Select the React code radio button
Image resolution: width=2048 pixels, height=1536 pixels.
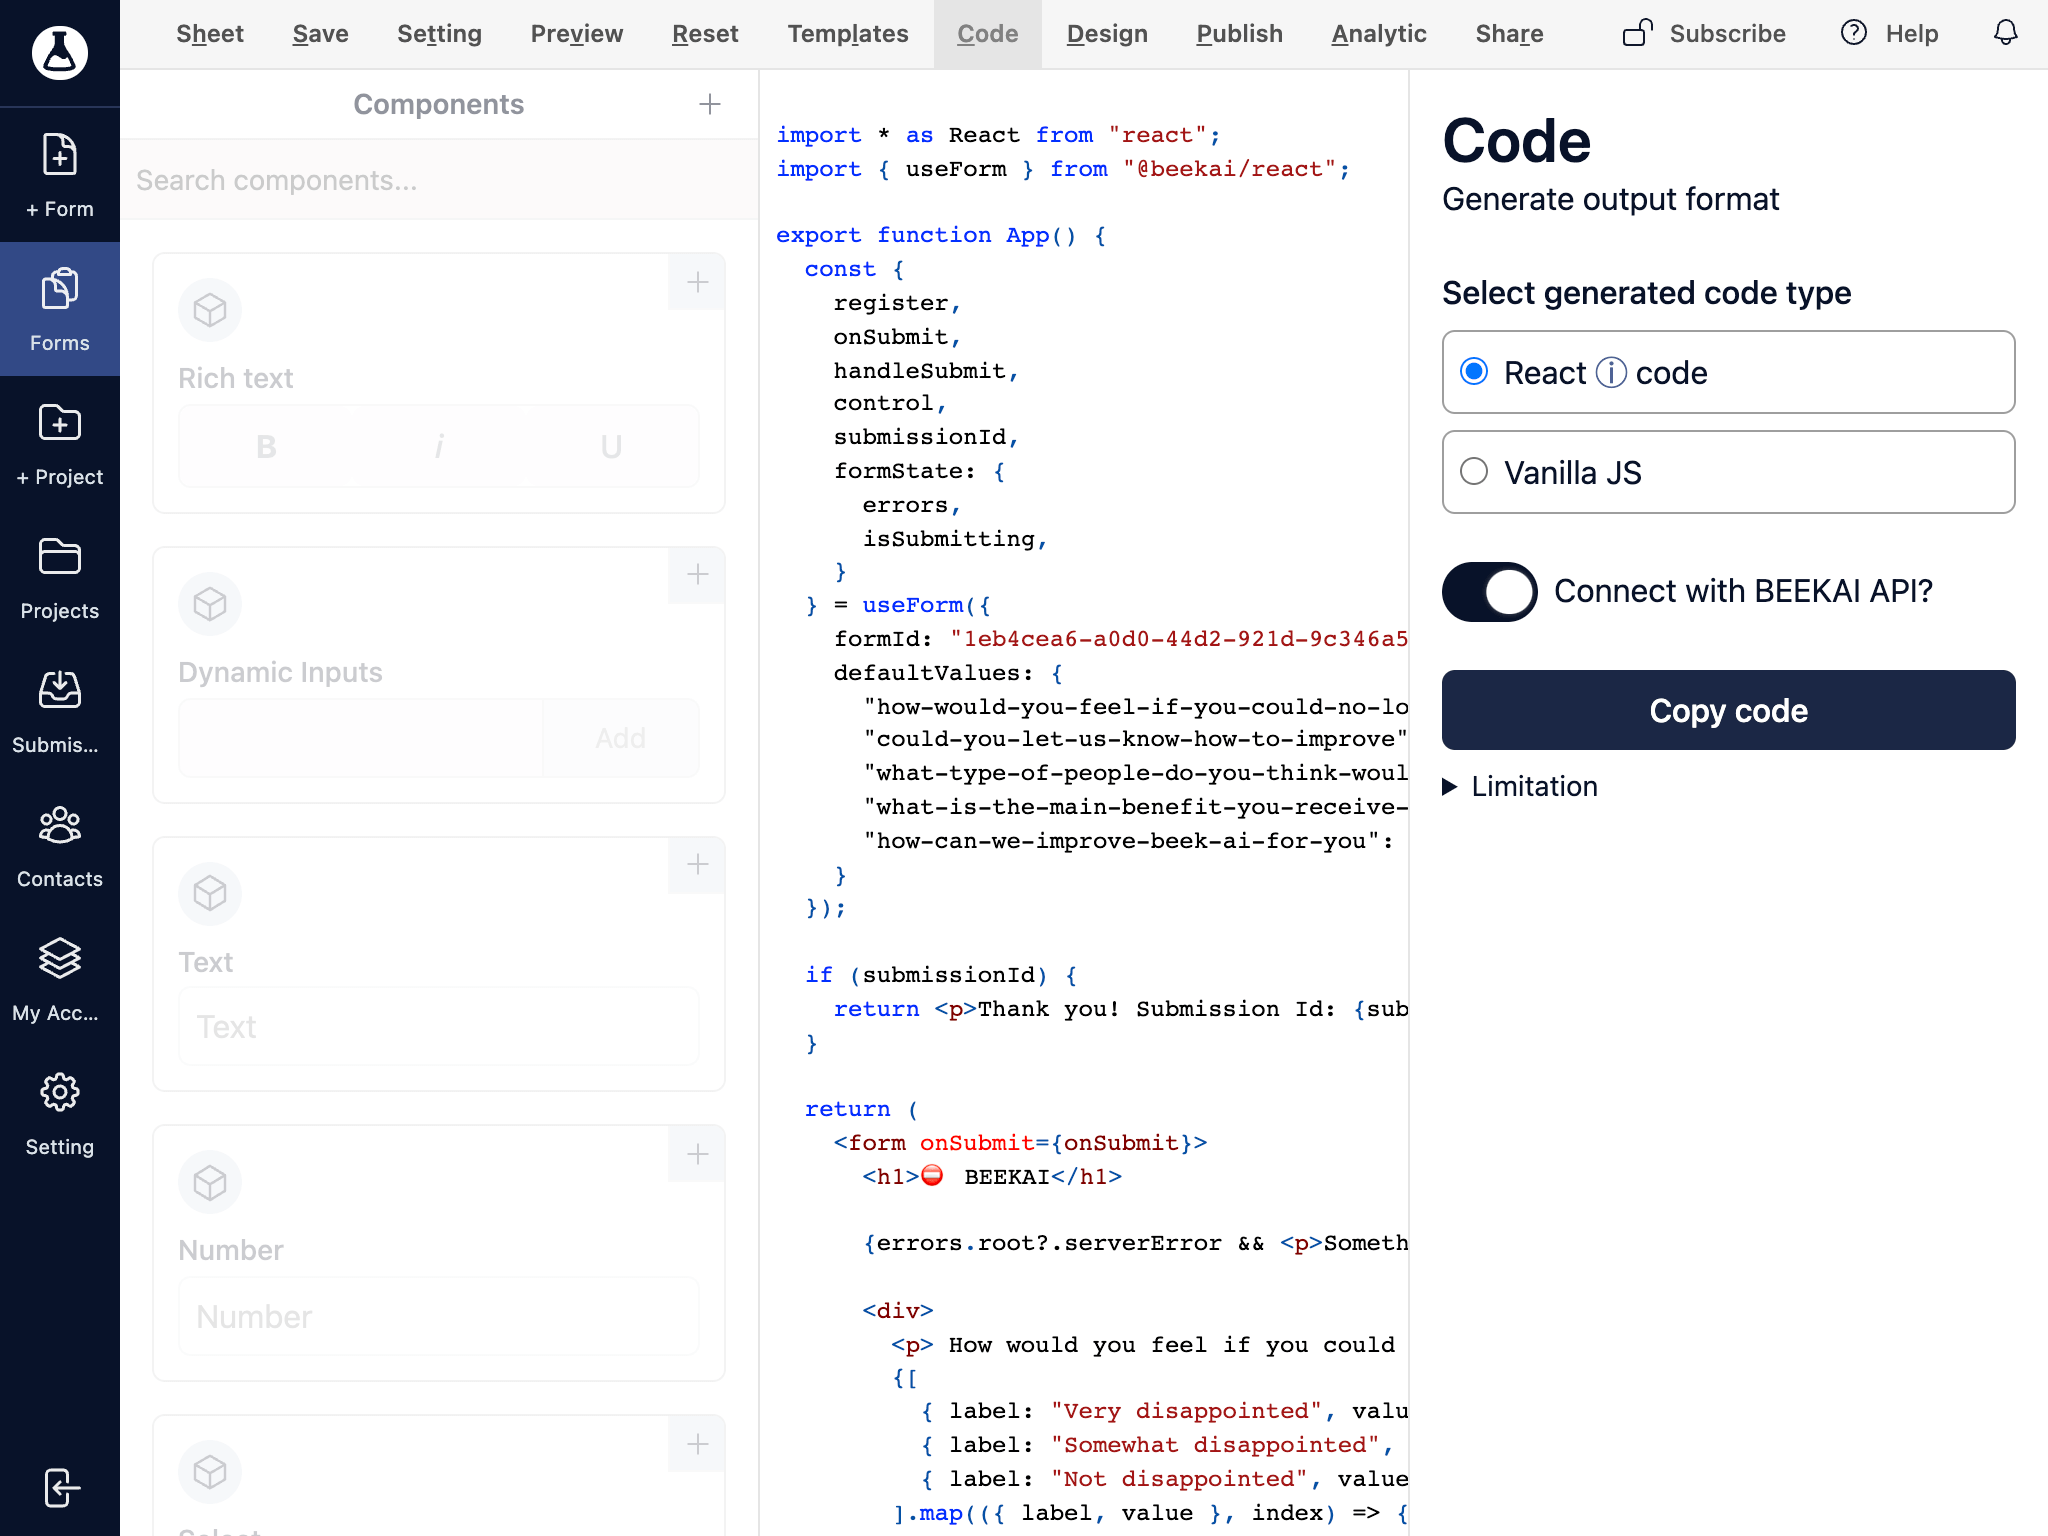click(1474, 372)
